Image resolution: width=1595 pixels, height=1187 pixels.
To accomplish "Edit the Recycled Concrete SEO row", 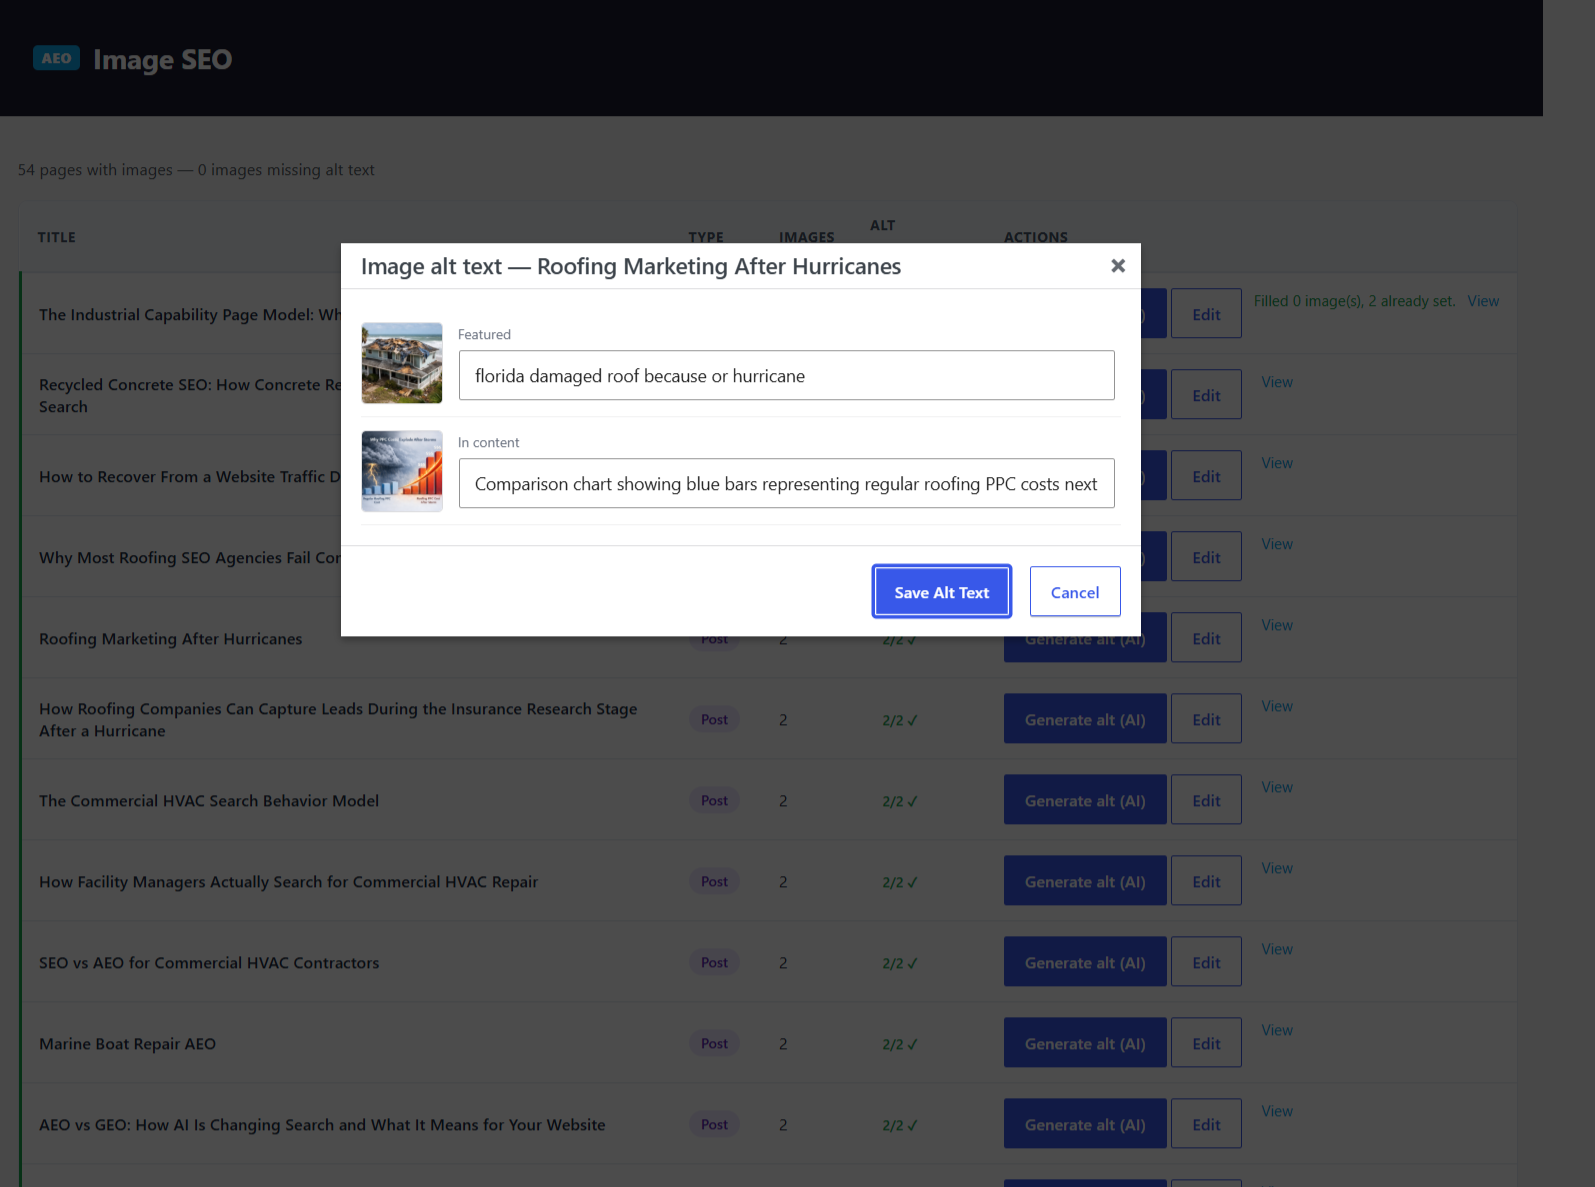I will tap(1206, 395).
